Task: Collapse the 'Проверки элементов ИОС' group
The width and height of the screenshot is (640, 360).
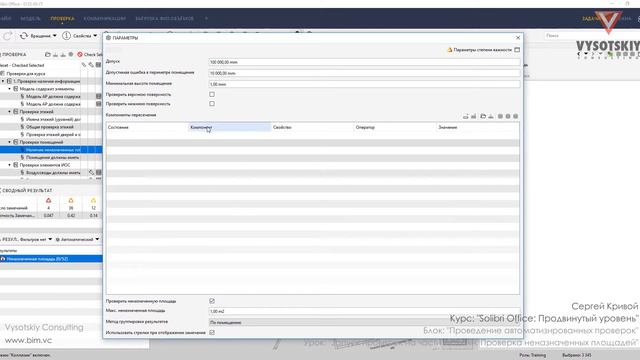Action: tap(10, 165)
